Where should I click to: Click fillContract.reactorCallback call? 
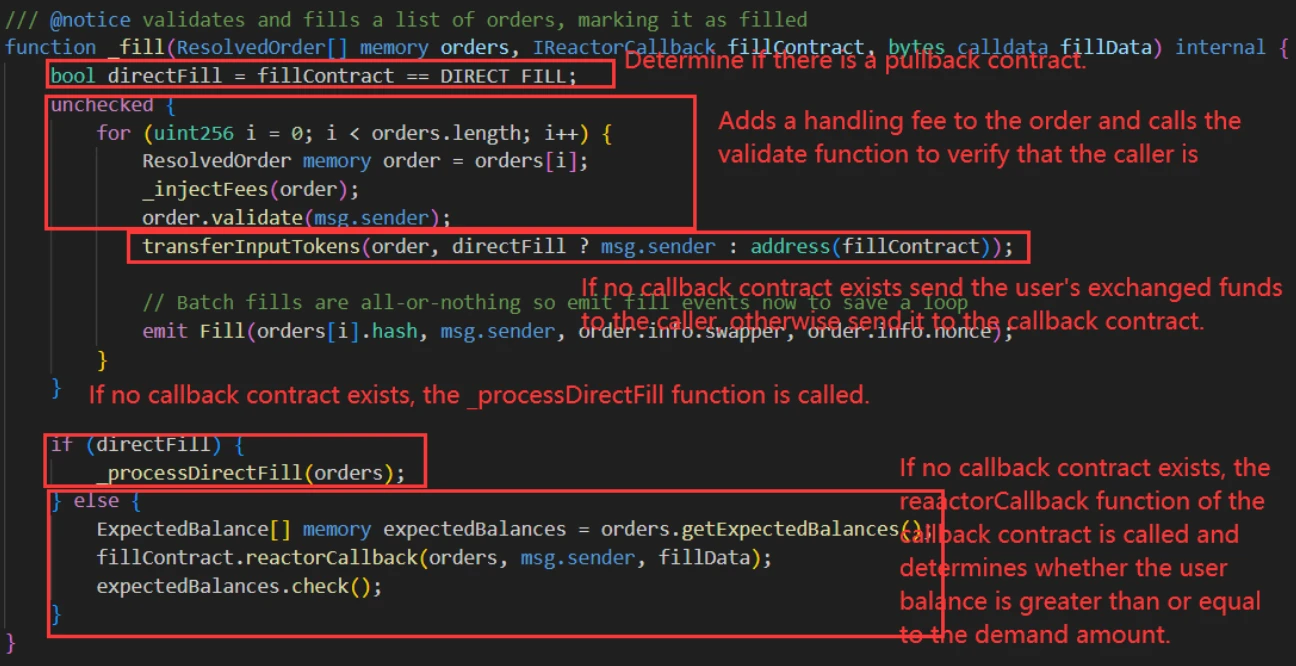pyautogui.click(x=434, y=557)
